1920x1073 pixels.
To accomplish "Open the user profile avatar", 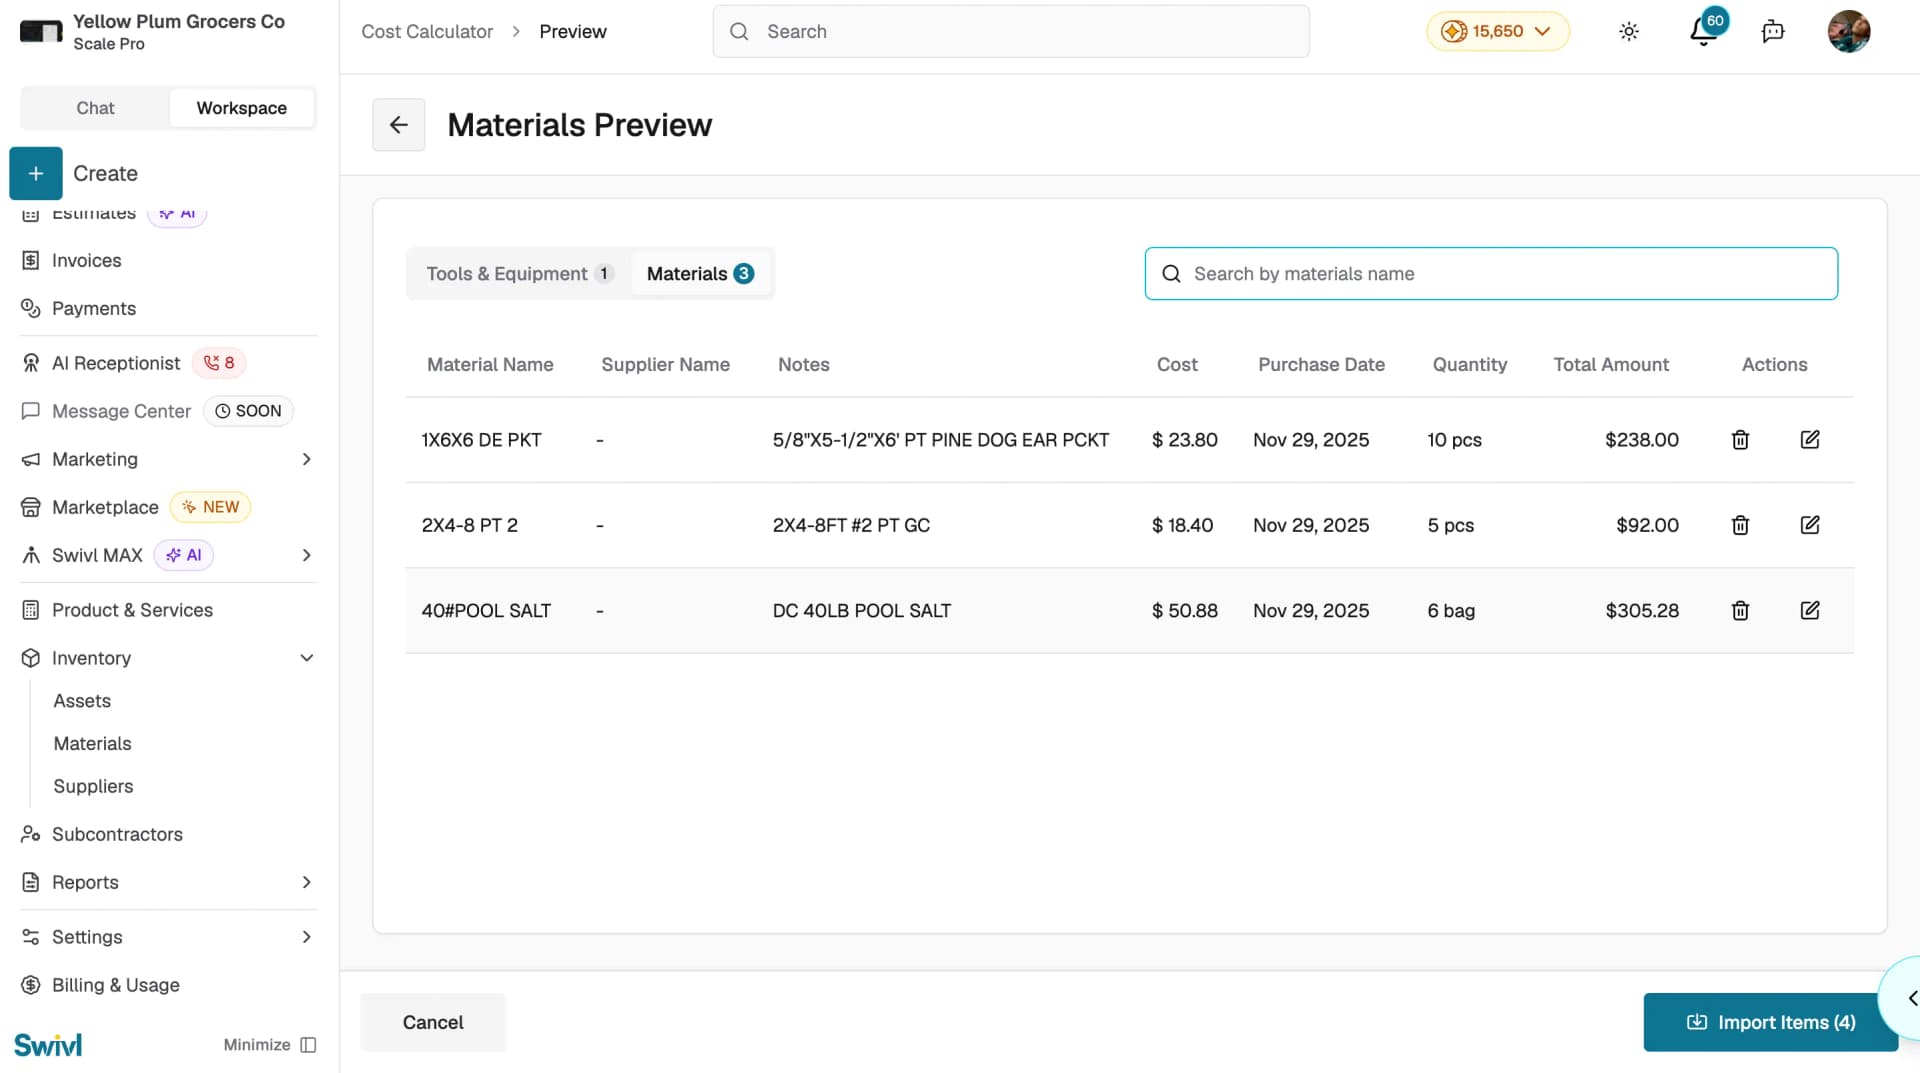I will tap(1849, 31).
